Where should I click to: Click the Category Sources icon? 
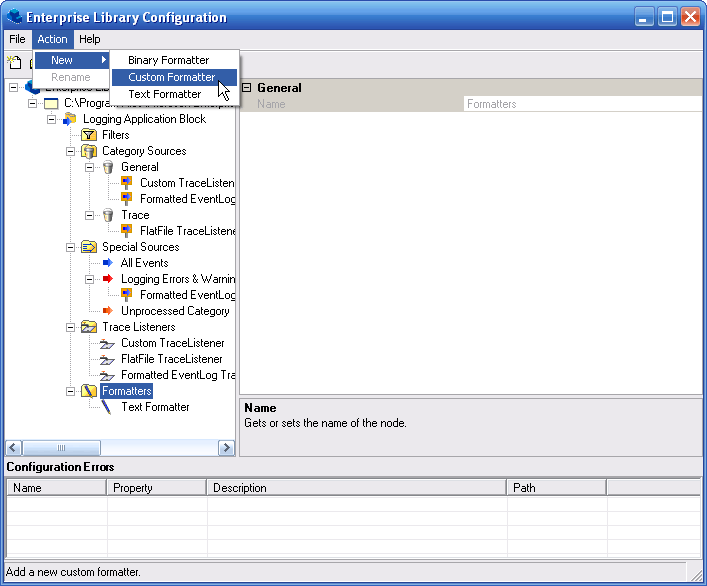(x=89, y=151)
